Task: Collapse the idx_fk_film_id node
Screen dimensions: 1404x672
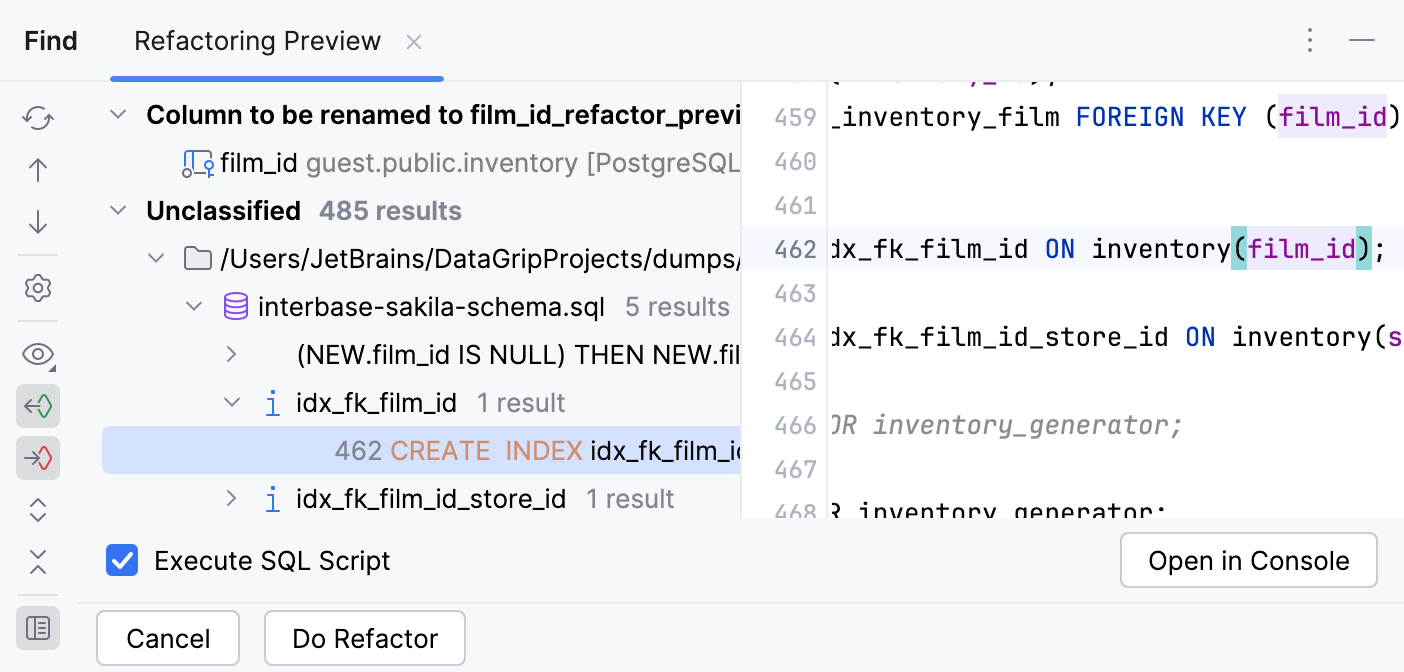Action: point(231,403)
